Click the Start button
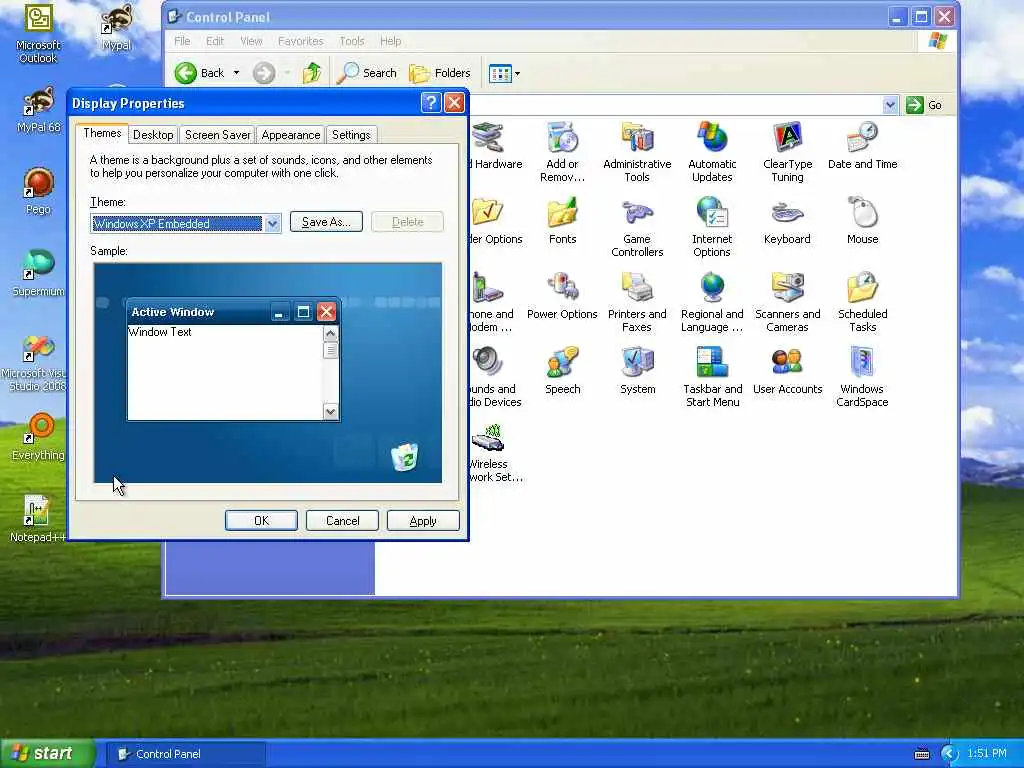1024x768 pixels. (47, 754)
